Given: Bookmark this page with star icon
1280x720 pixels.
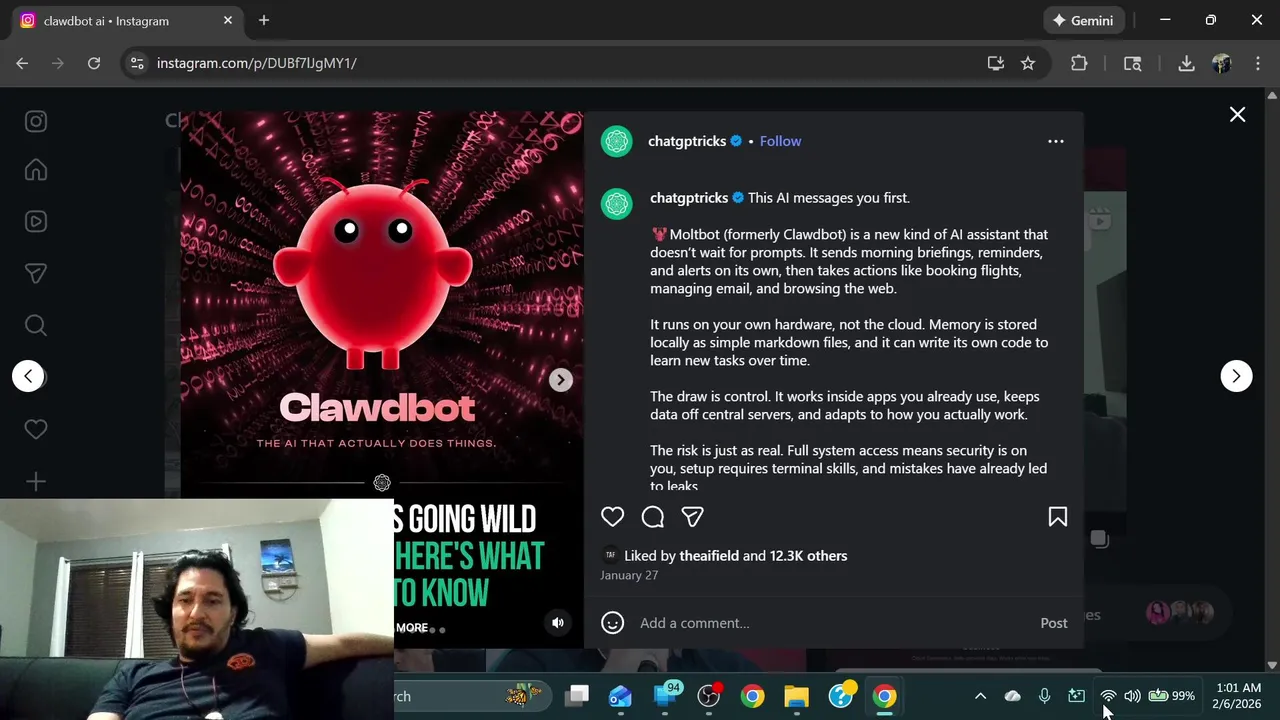Looking at the screenshot, I should click(x=1028, y=63).
